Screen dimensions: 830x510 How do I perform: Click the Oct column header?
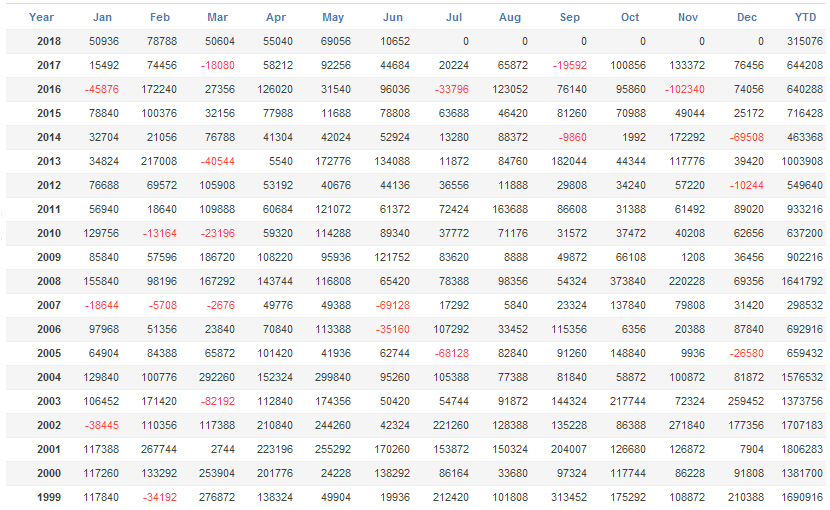click(630, 17)
